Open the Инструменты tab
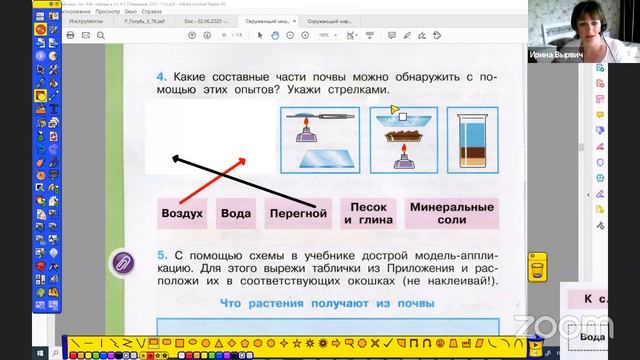This screenshot has height=360, width=640. [86, 21]
